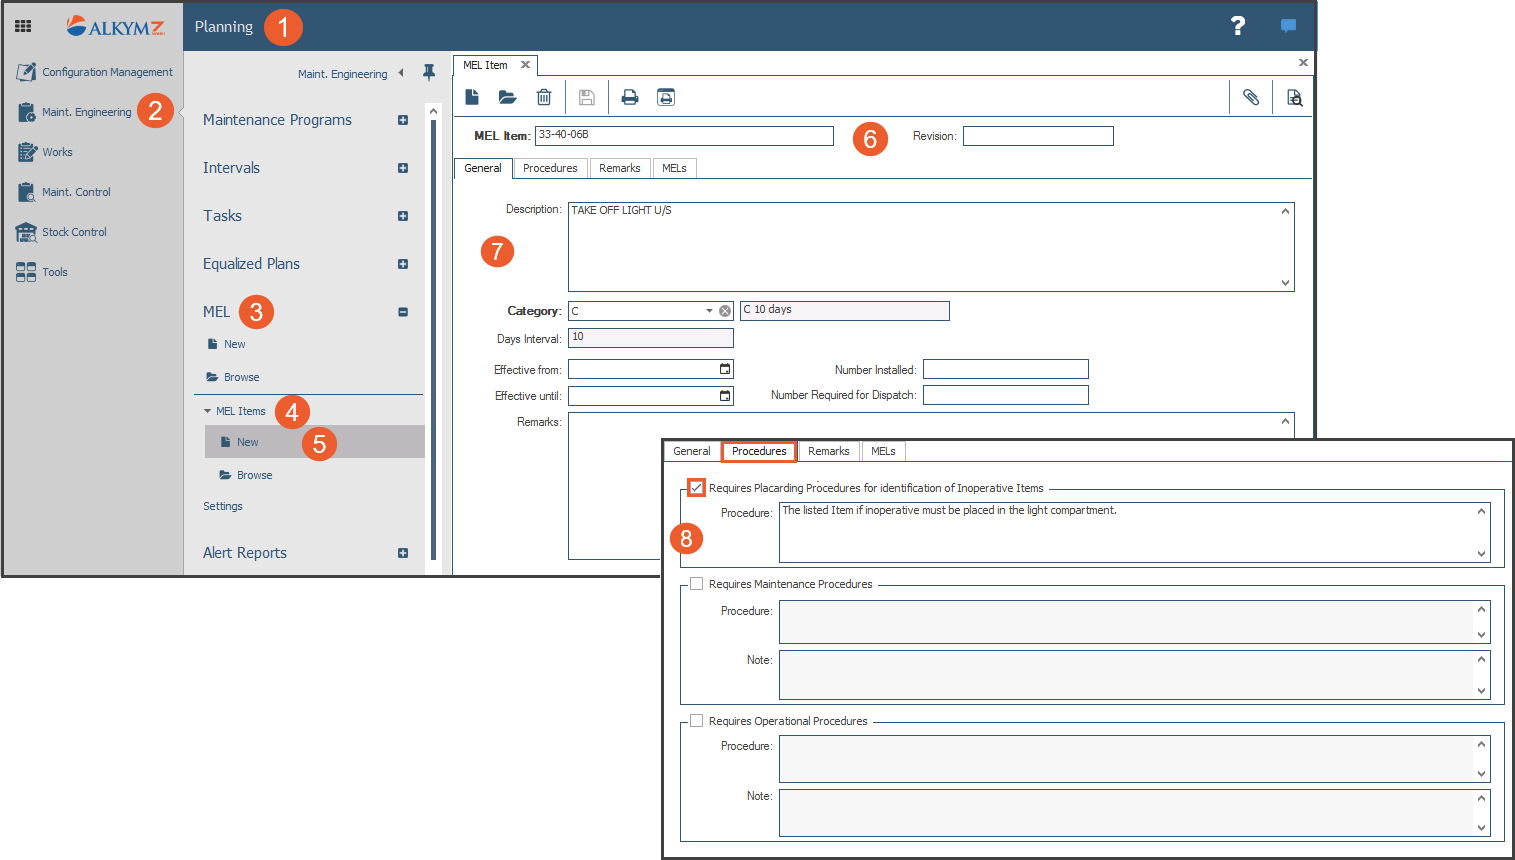Screen dimensions: 1515x860
Task: Click Number Installed field
Action: point(1006,369)
